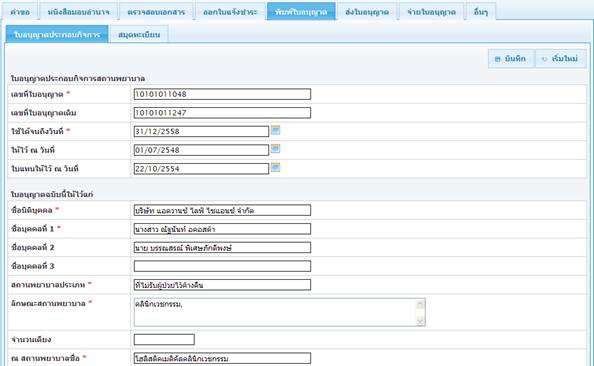Open the ส่งใบอนุญาต tab
594x366 pixels.
click(x=367, y=12)
